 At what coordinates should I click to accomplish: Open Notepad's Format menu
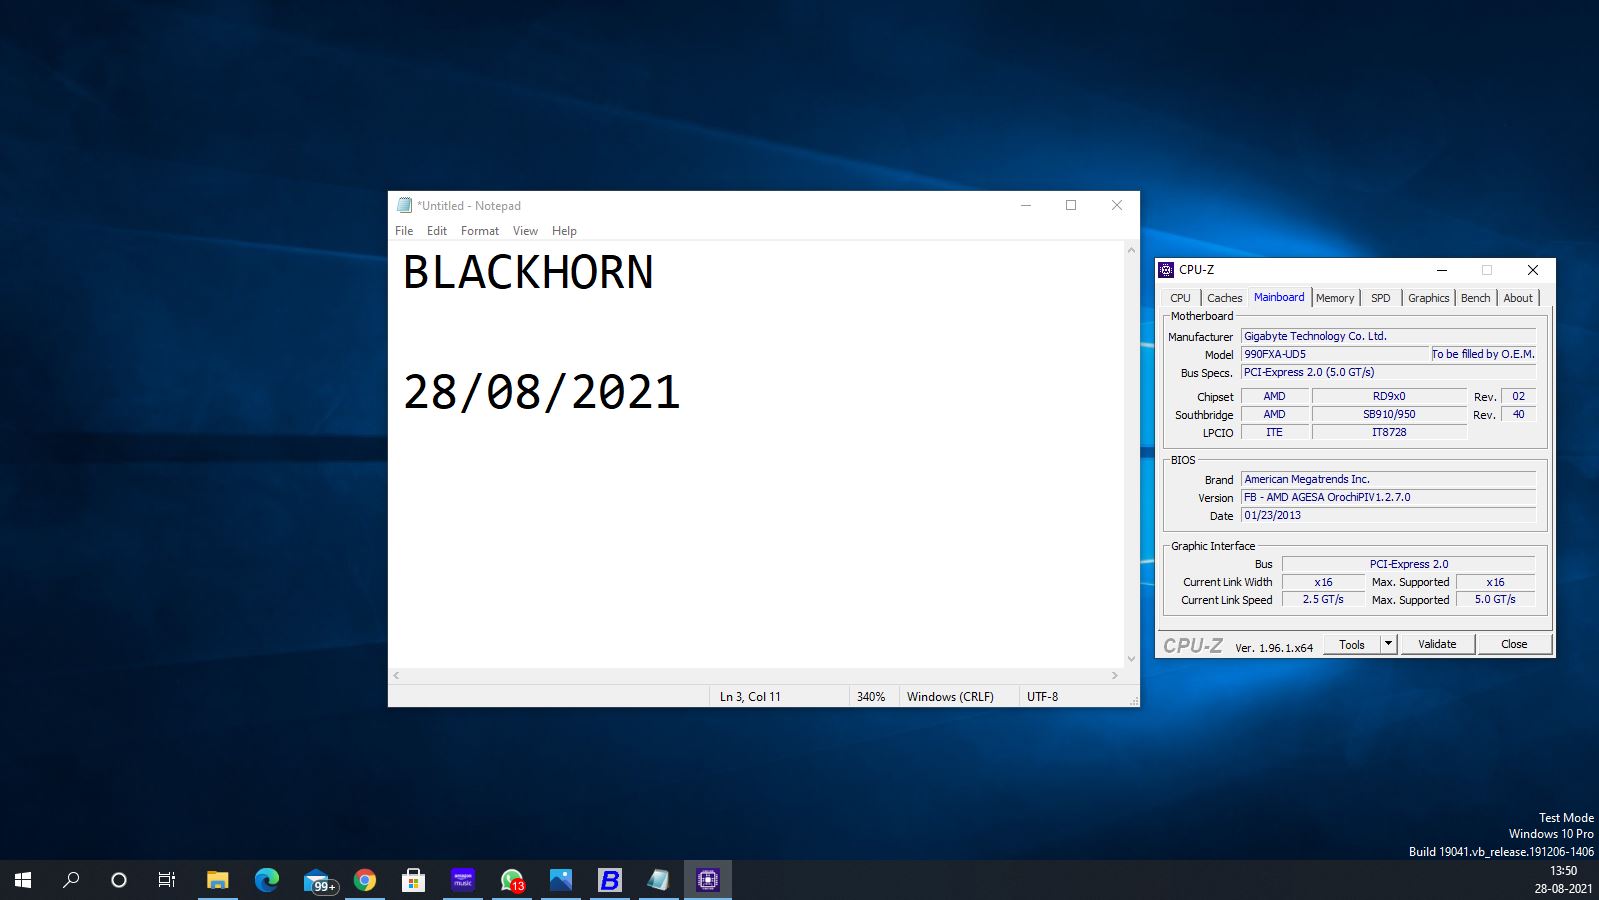(x=480, y=231)
